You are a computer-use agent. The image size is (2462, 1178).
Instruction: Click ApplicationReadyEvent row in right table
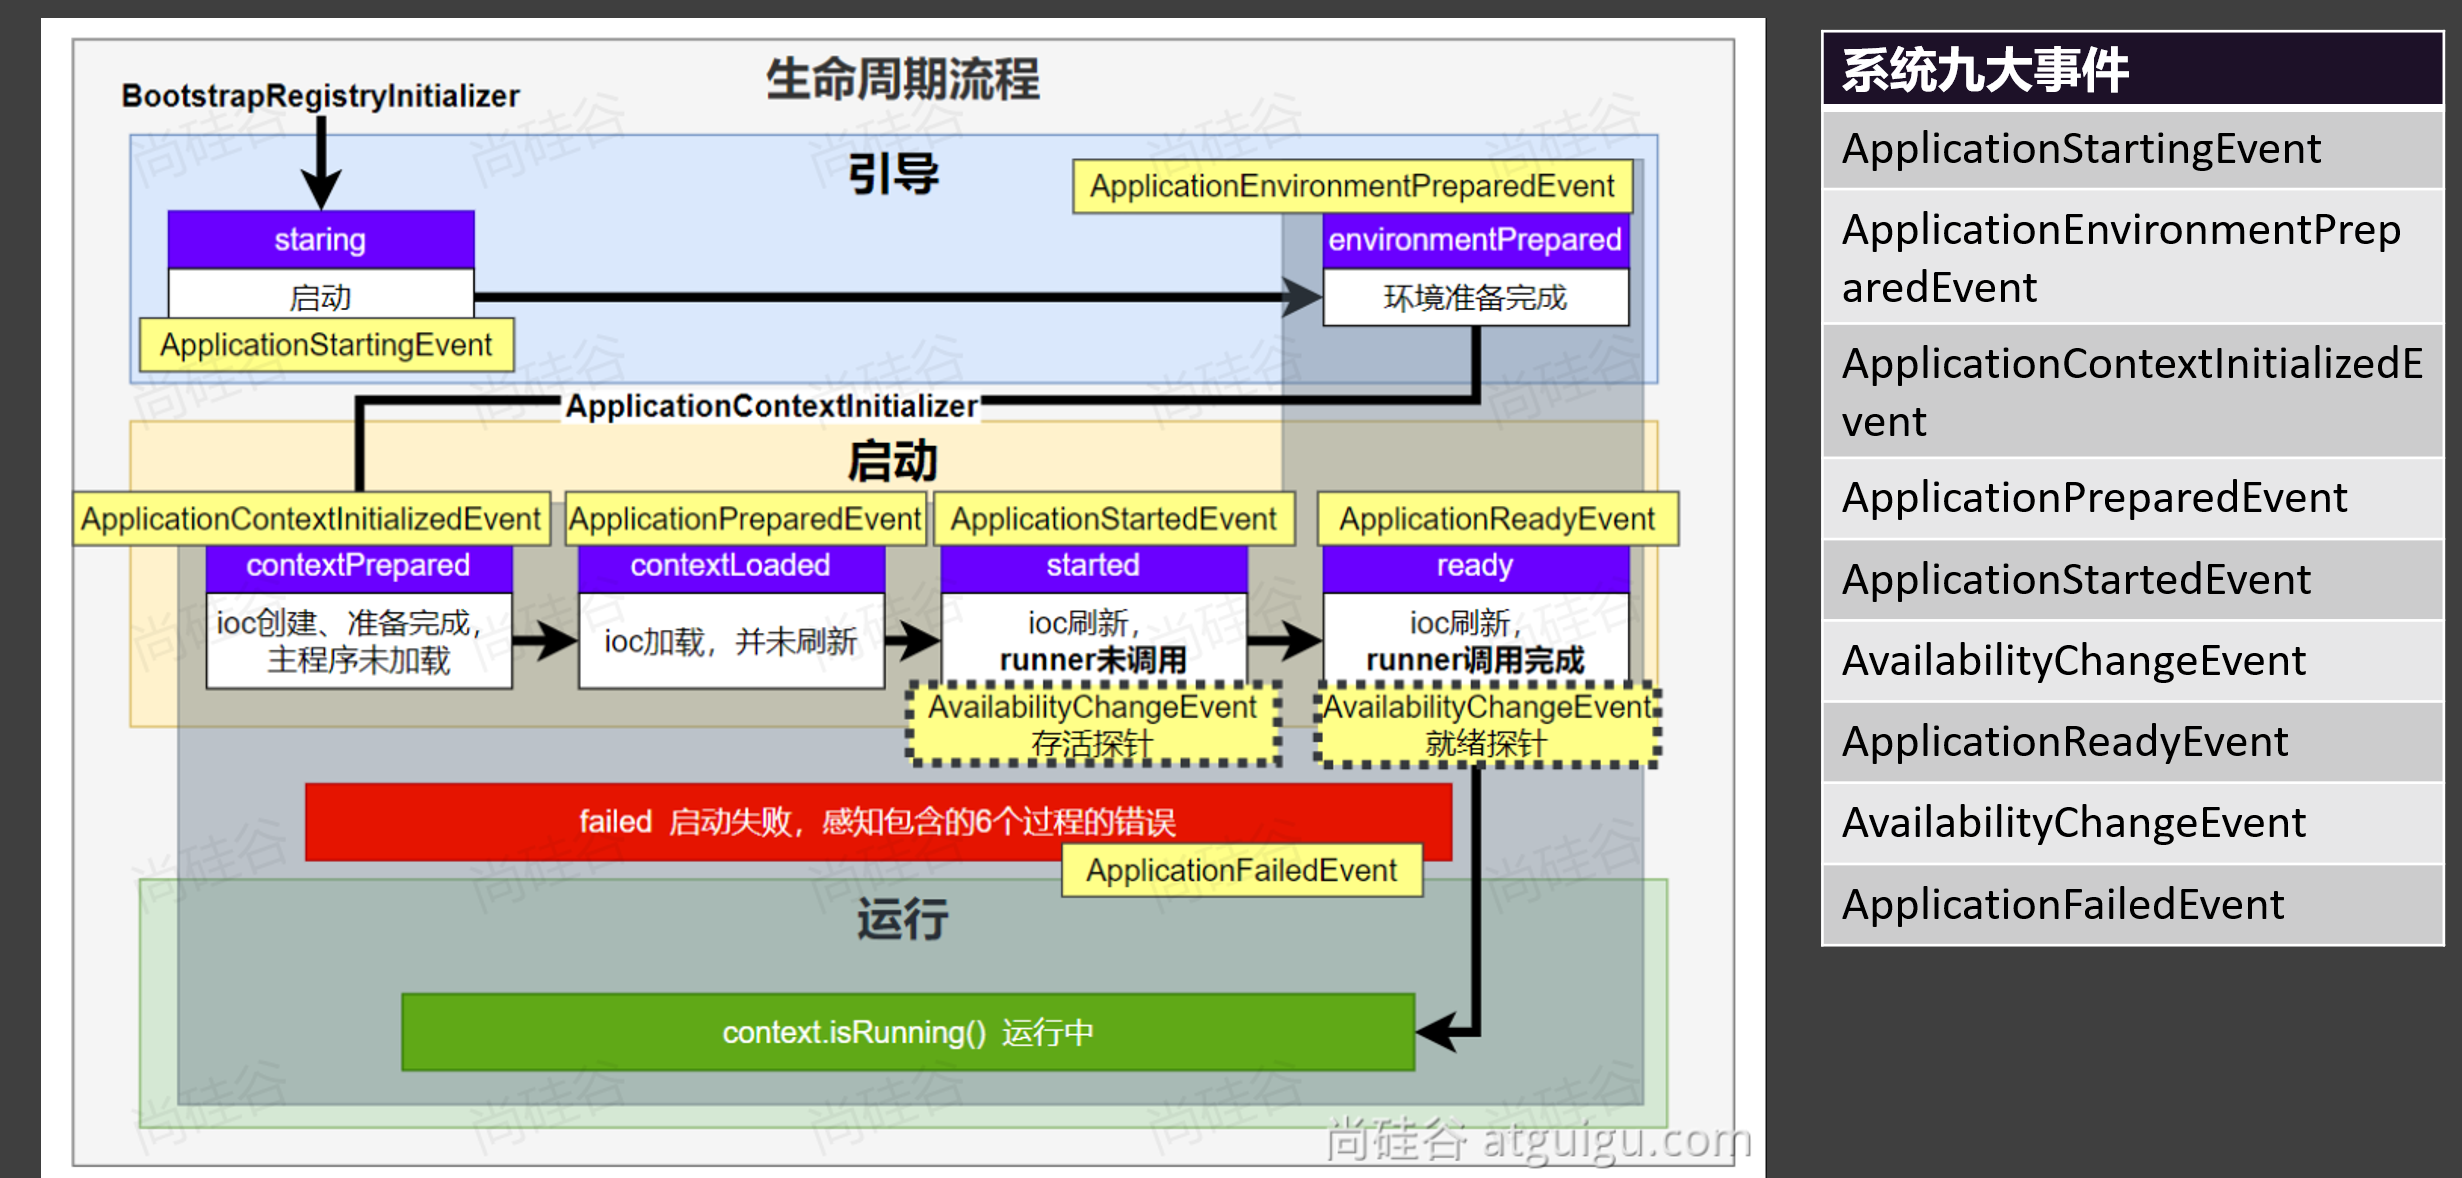pyautogui.click(x=2132, y=742)
